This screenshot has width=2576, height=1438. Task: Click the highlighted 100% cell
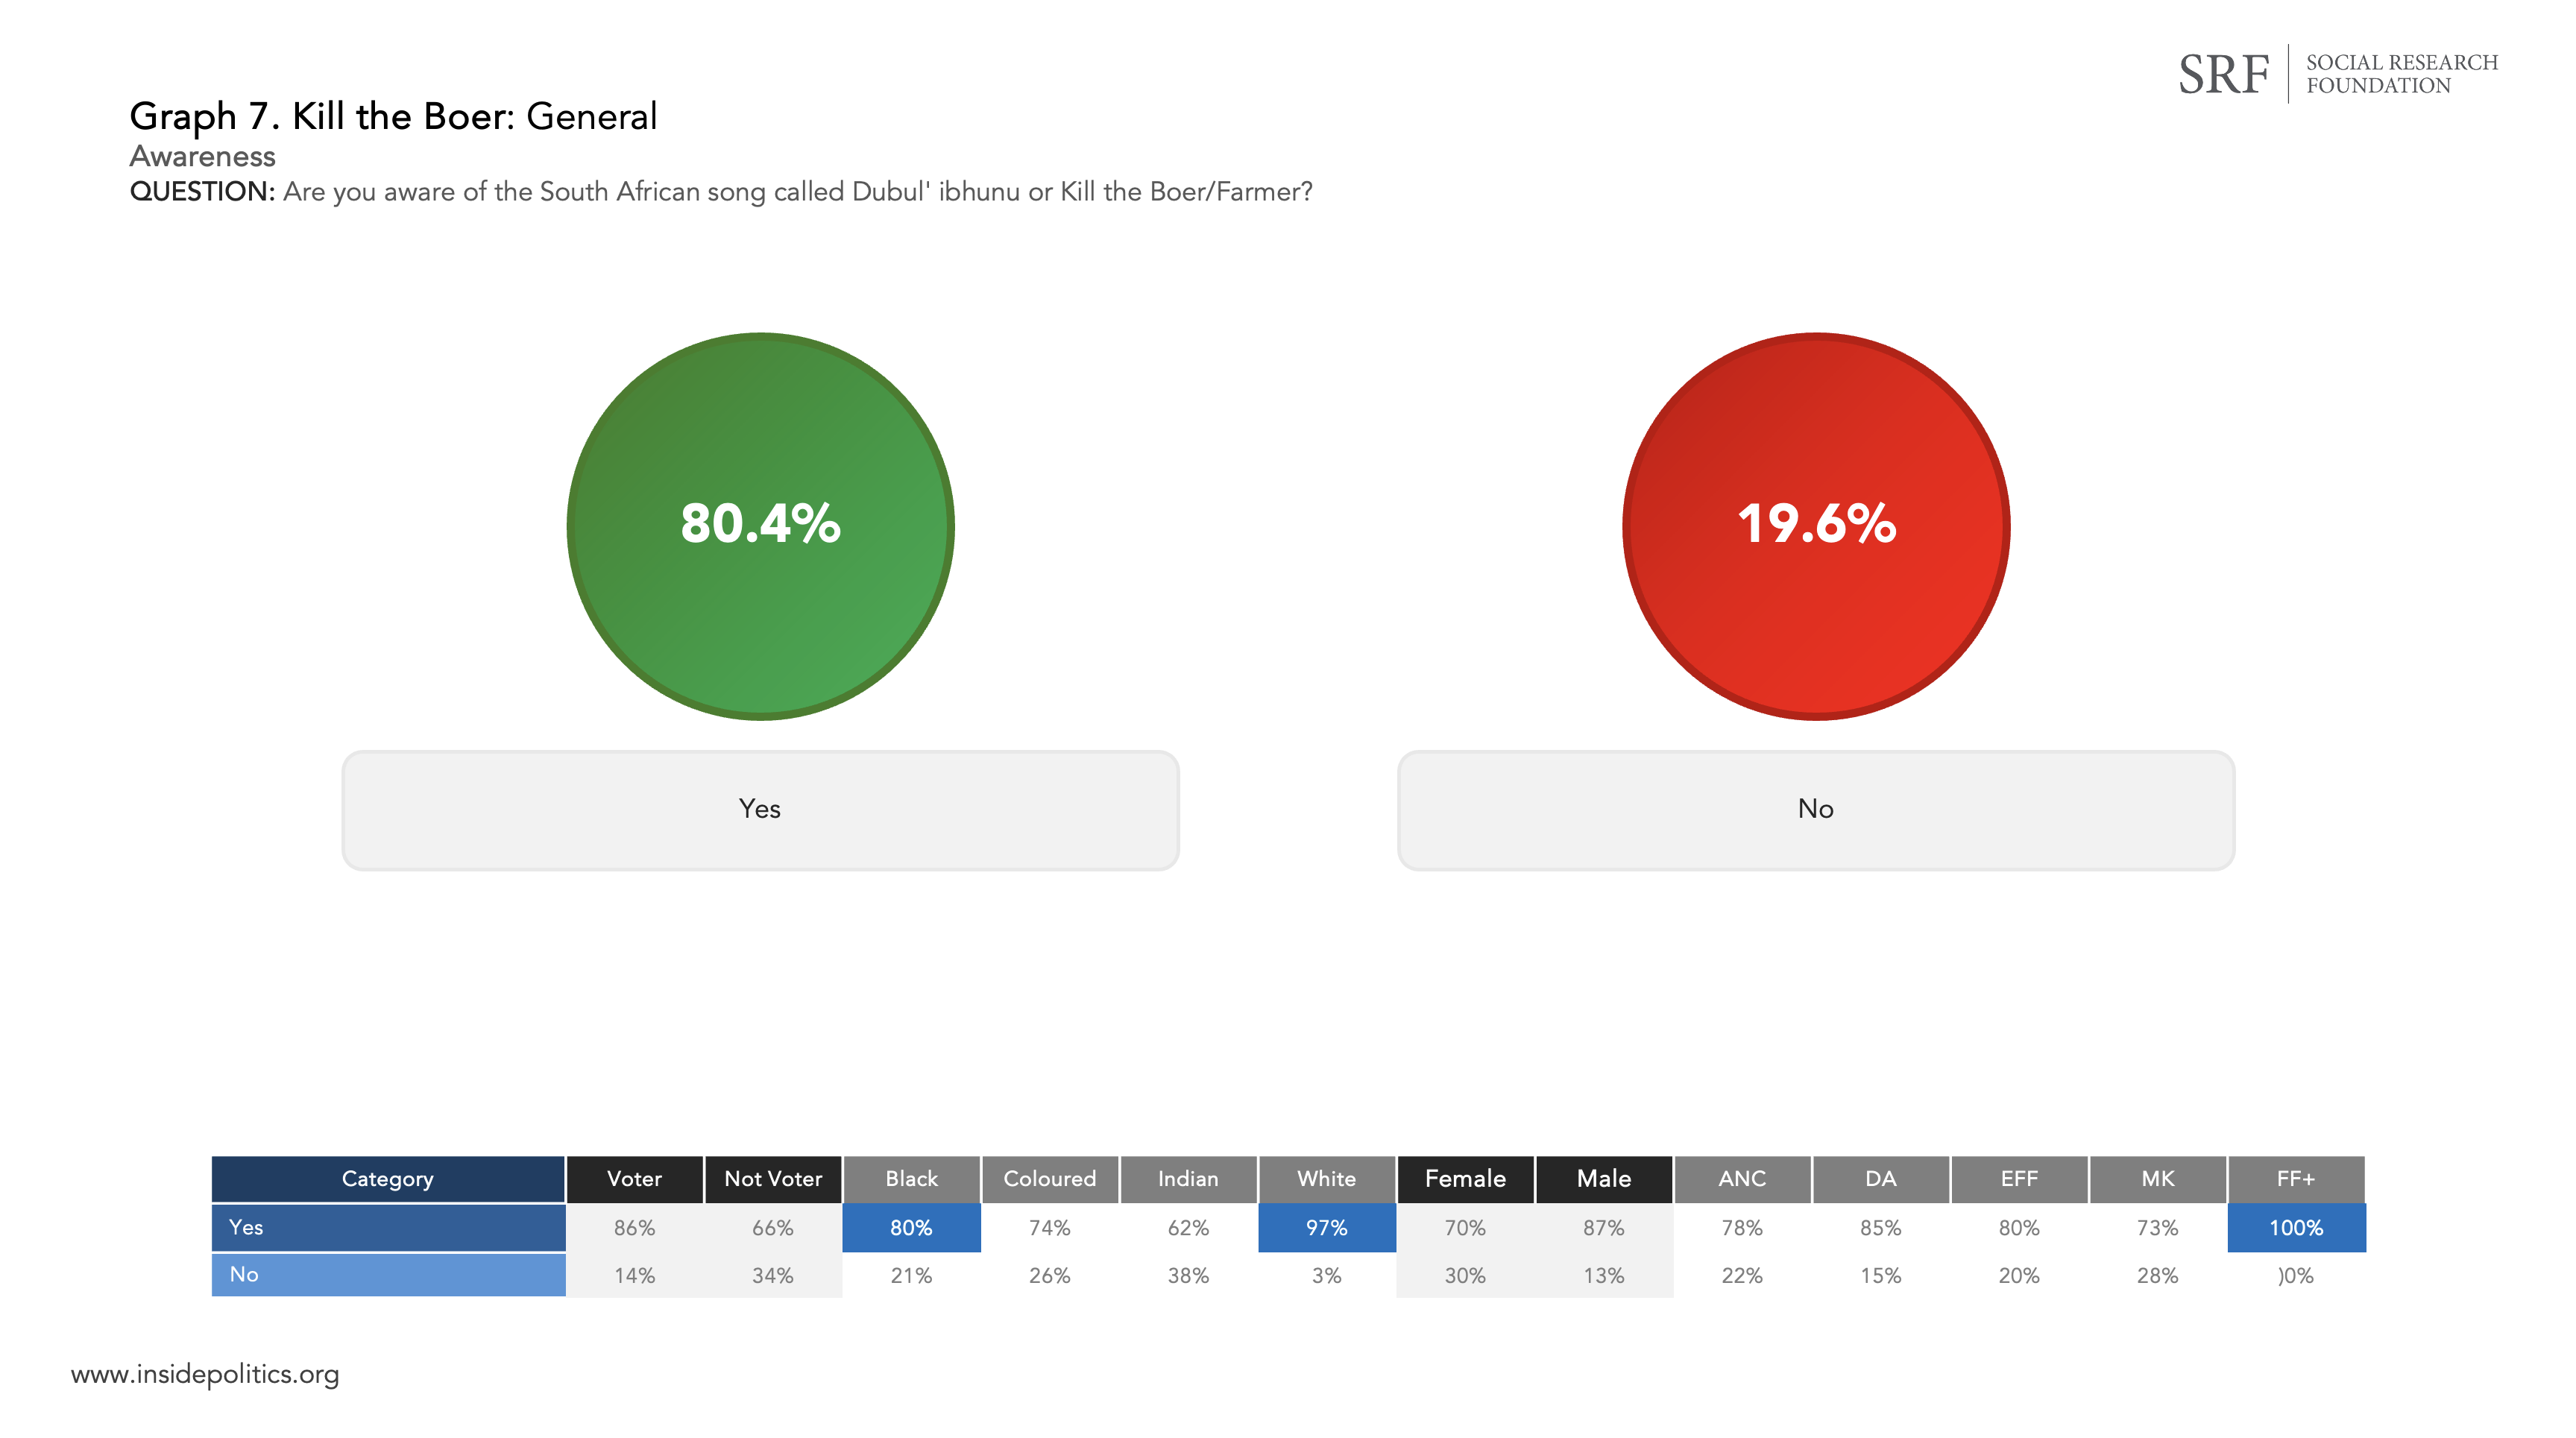[2296, 1228]
